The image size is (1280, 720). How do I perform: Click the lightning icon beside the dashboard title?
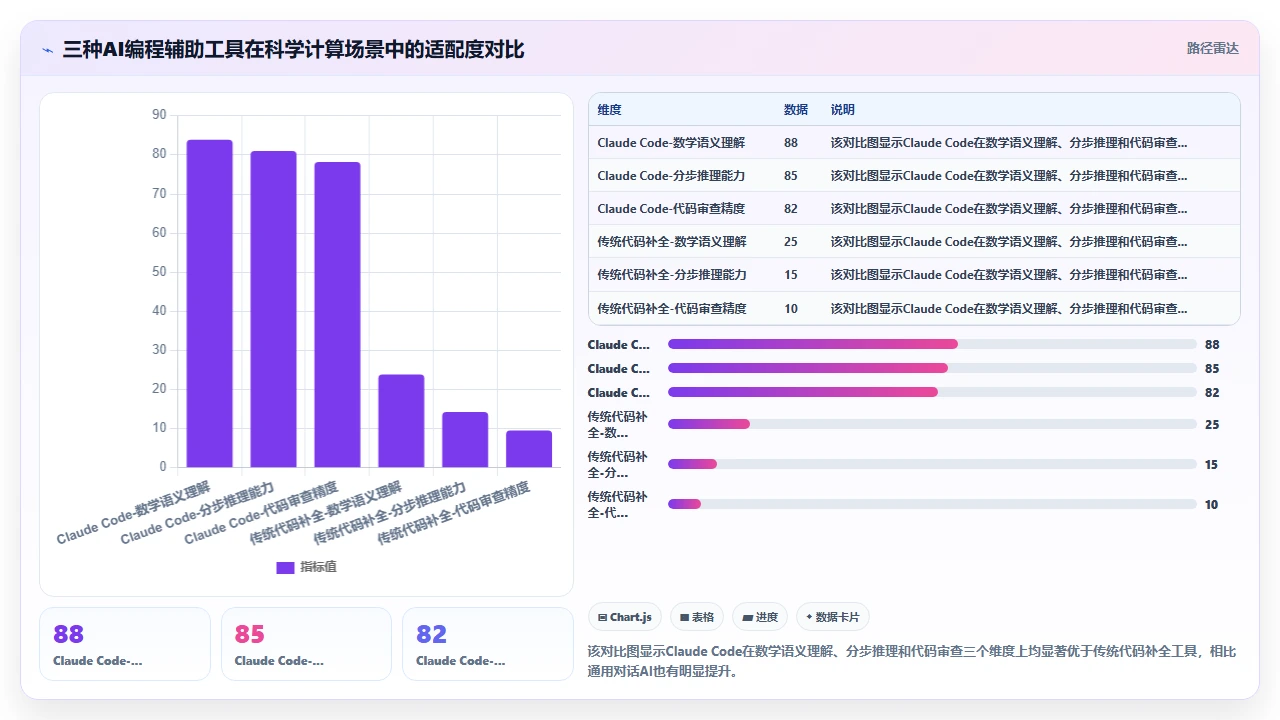tap(47, 50)
